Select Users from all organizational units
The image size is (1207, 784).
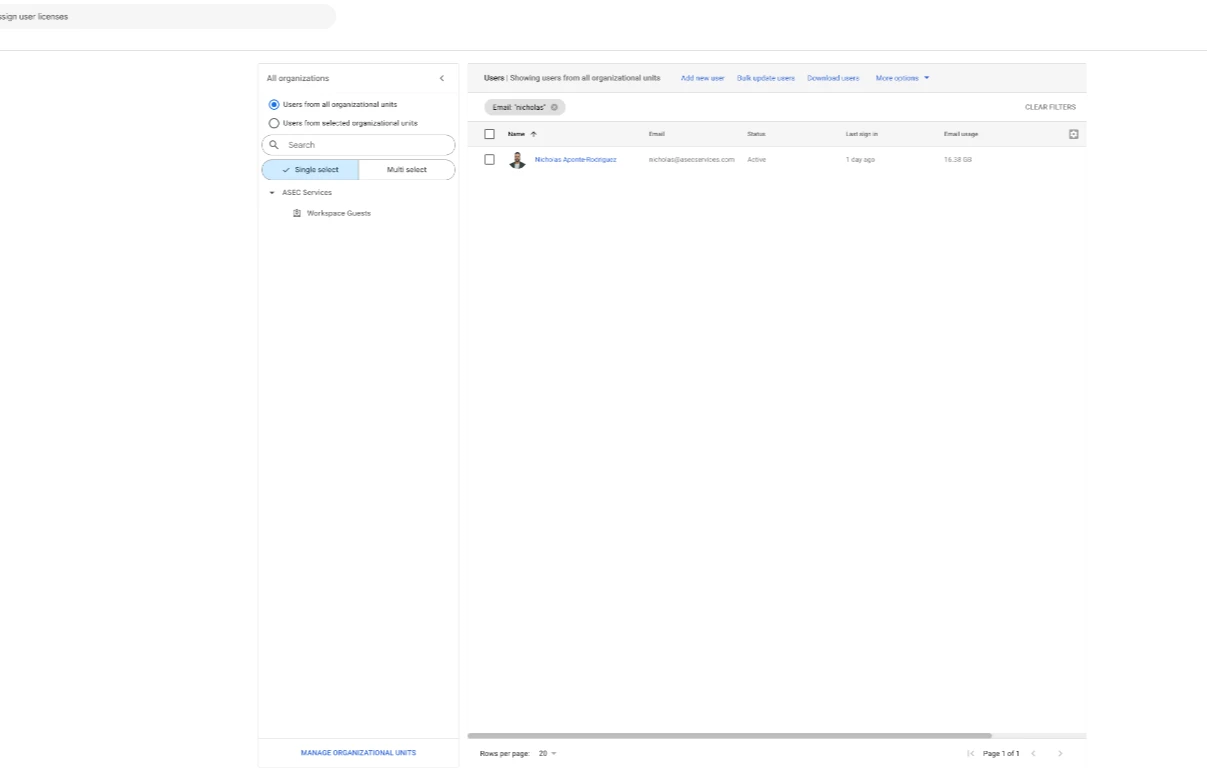(274, 104)
